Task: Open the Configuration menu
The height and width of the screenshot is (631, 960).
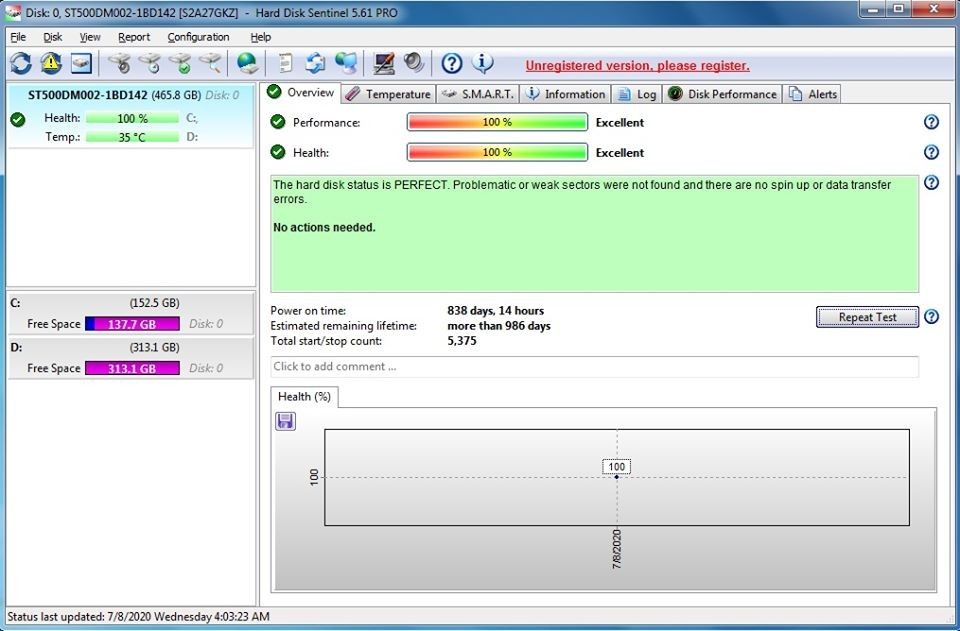Action: 198,37
